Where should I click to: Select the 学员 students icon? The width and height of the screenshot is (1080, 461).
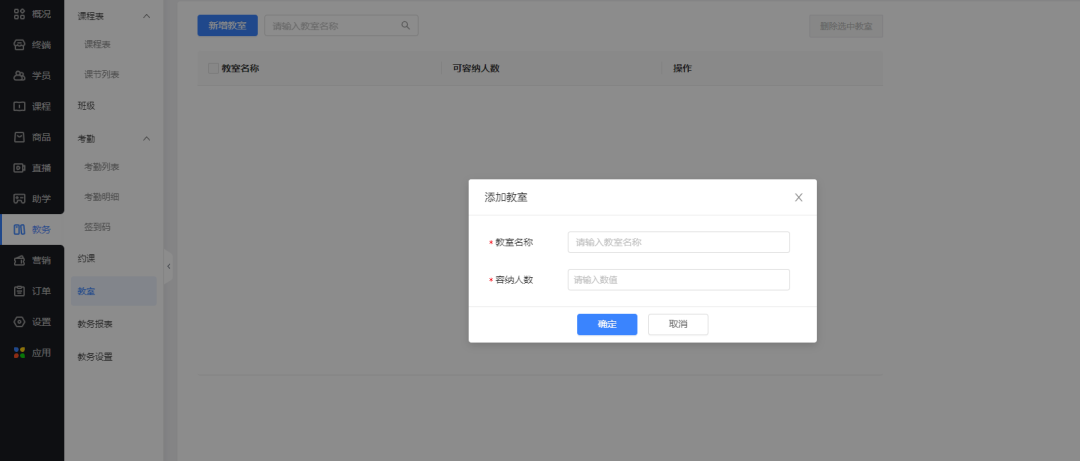(19, 76)
